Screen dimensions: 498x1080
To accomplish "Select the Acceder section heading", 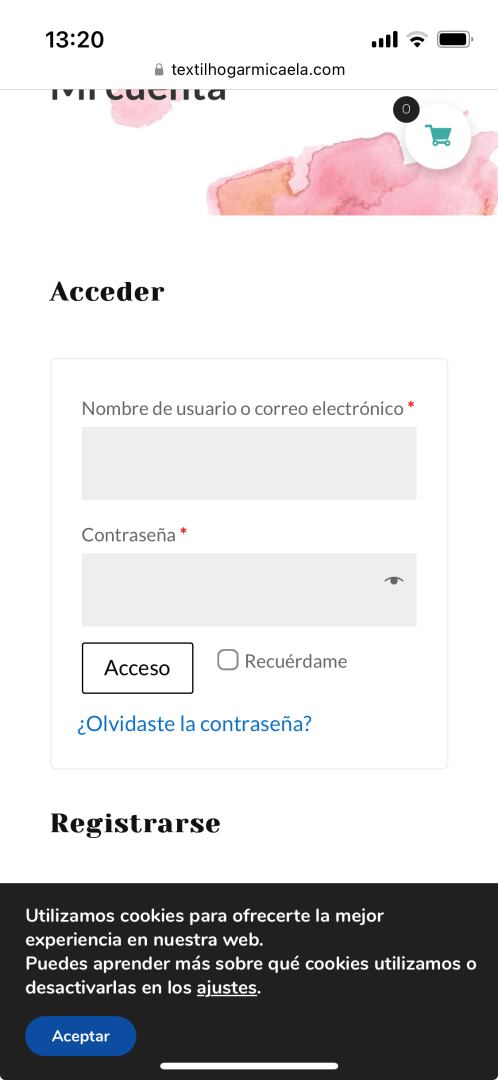I will [107, 292].
